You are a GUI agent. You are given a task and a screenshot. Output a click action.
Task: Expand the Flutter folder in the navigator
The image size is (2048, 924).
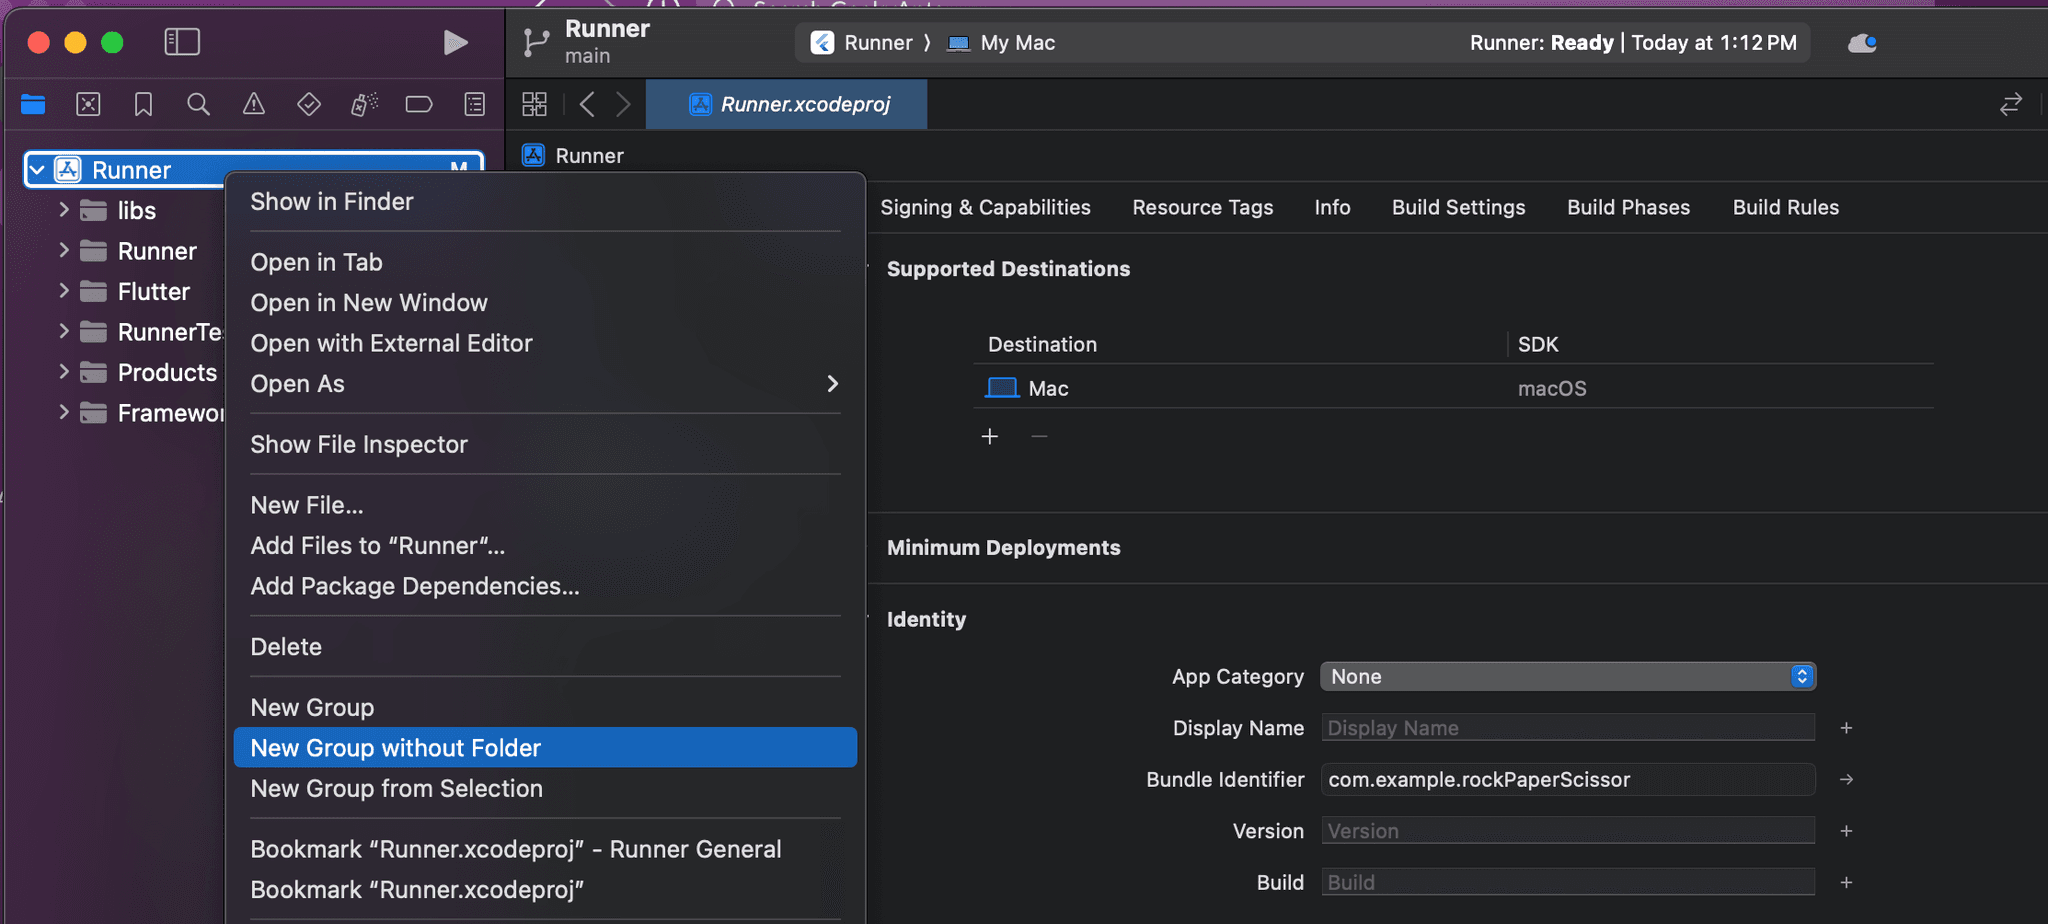click(63, 291)
